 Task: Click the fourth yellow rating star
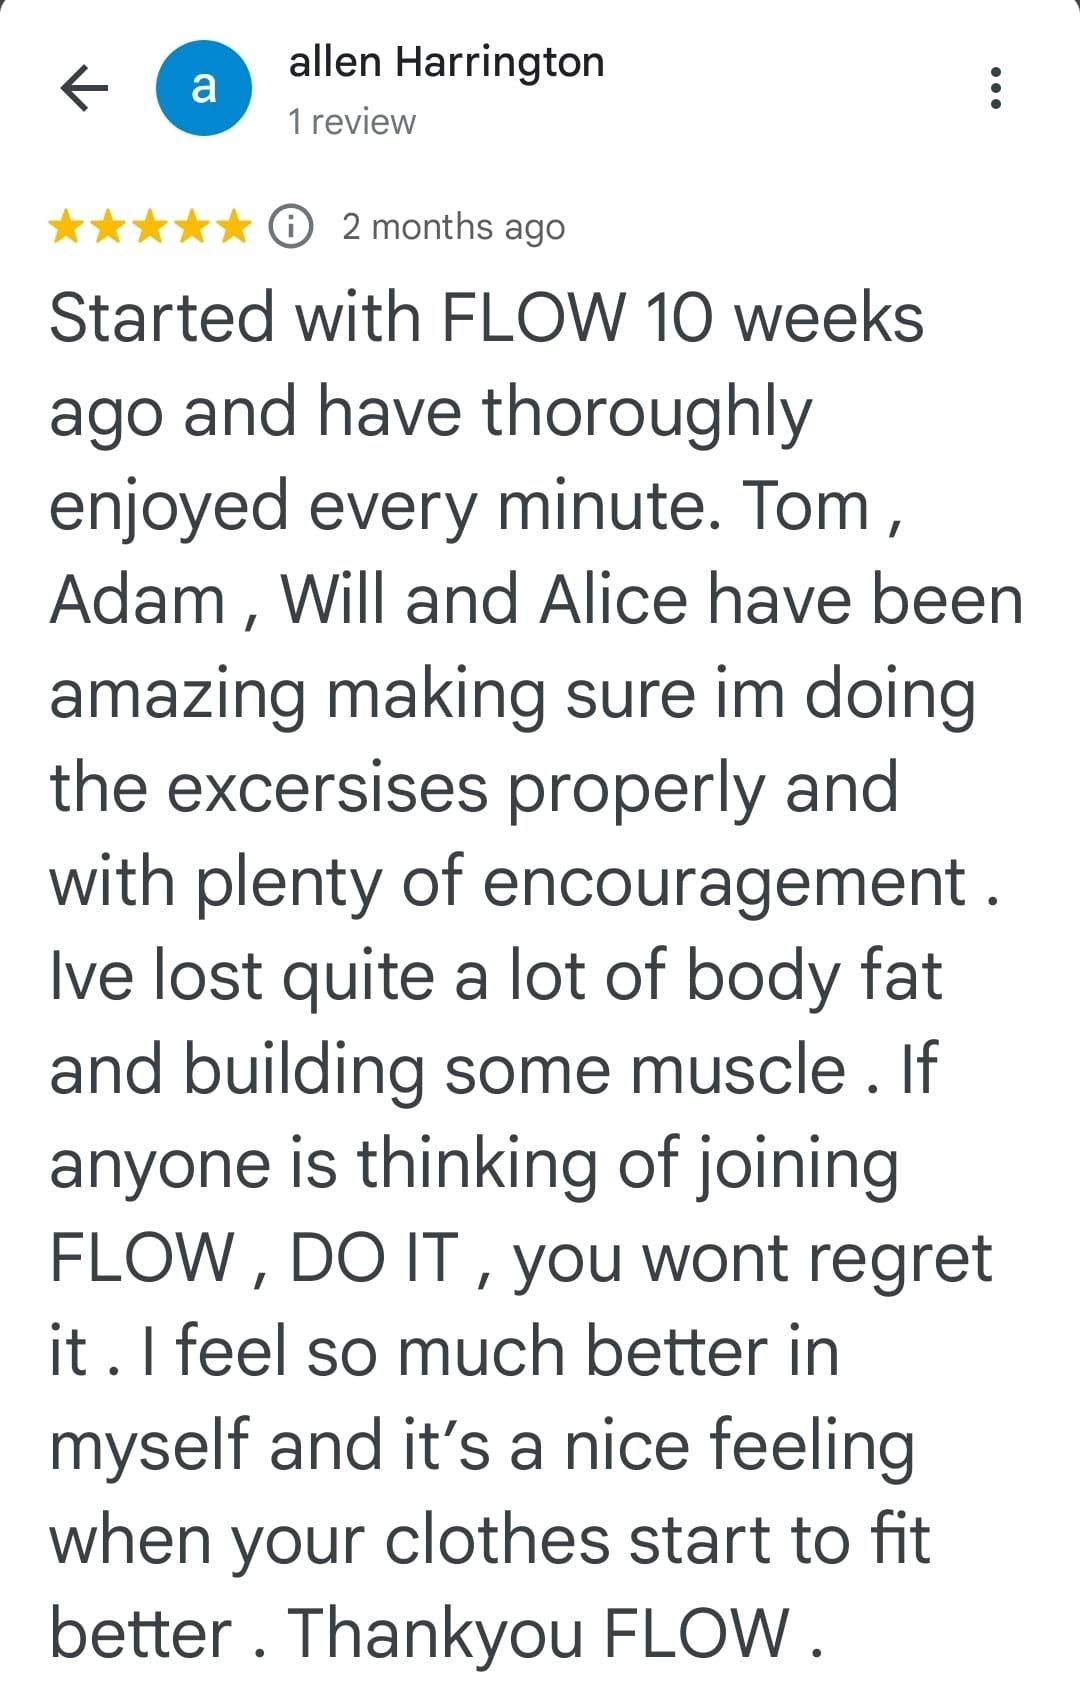[x=191, y=227]
